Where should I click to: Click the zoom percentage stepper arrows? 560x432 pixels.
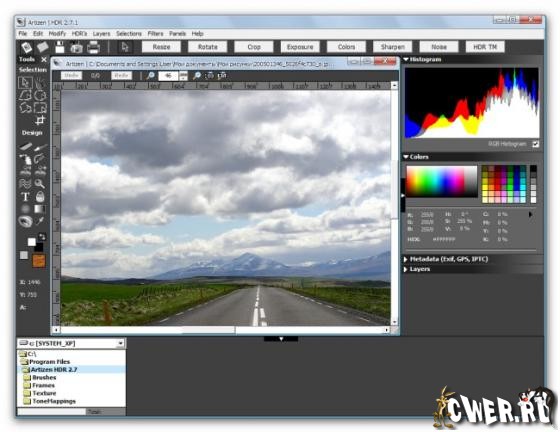tap(183, 76)
